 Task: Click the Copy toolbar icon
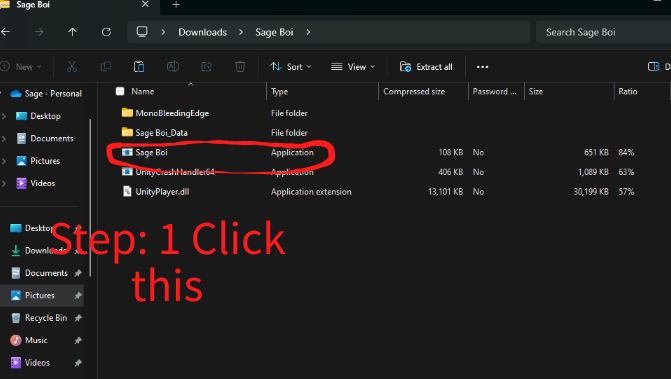105,66
